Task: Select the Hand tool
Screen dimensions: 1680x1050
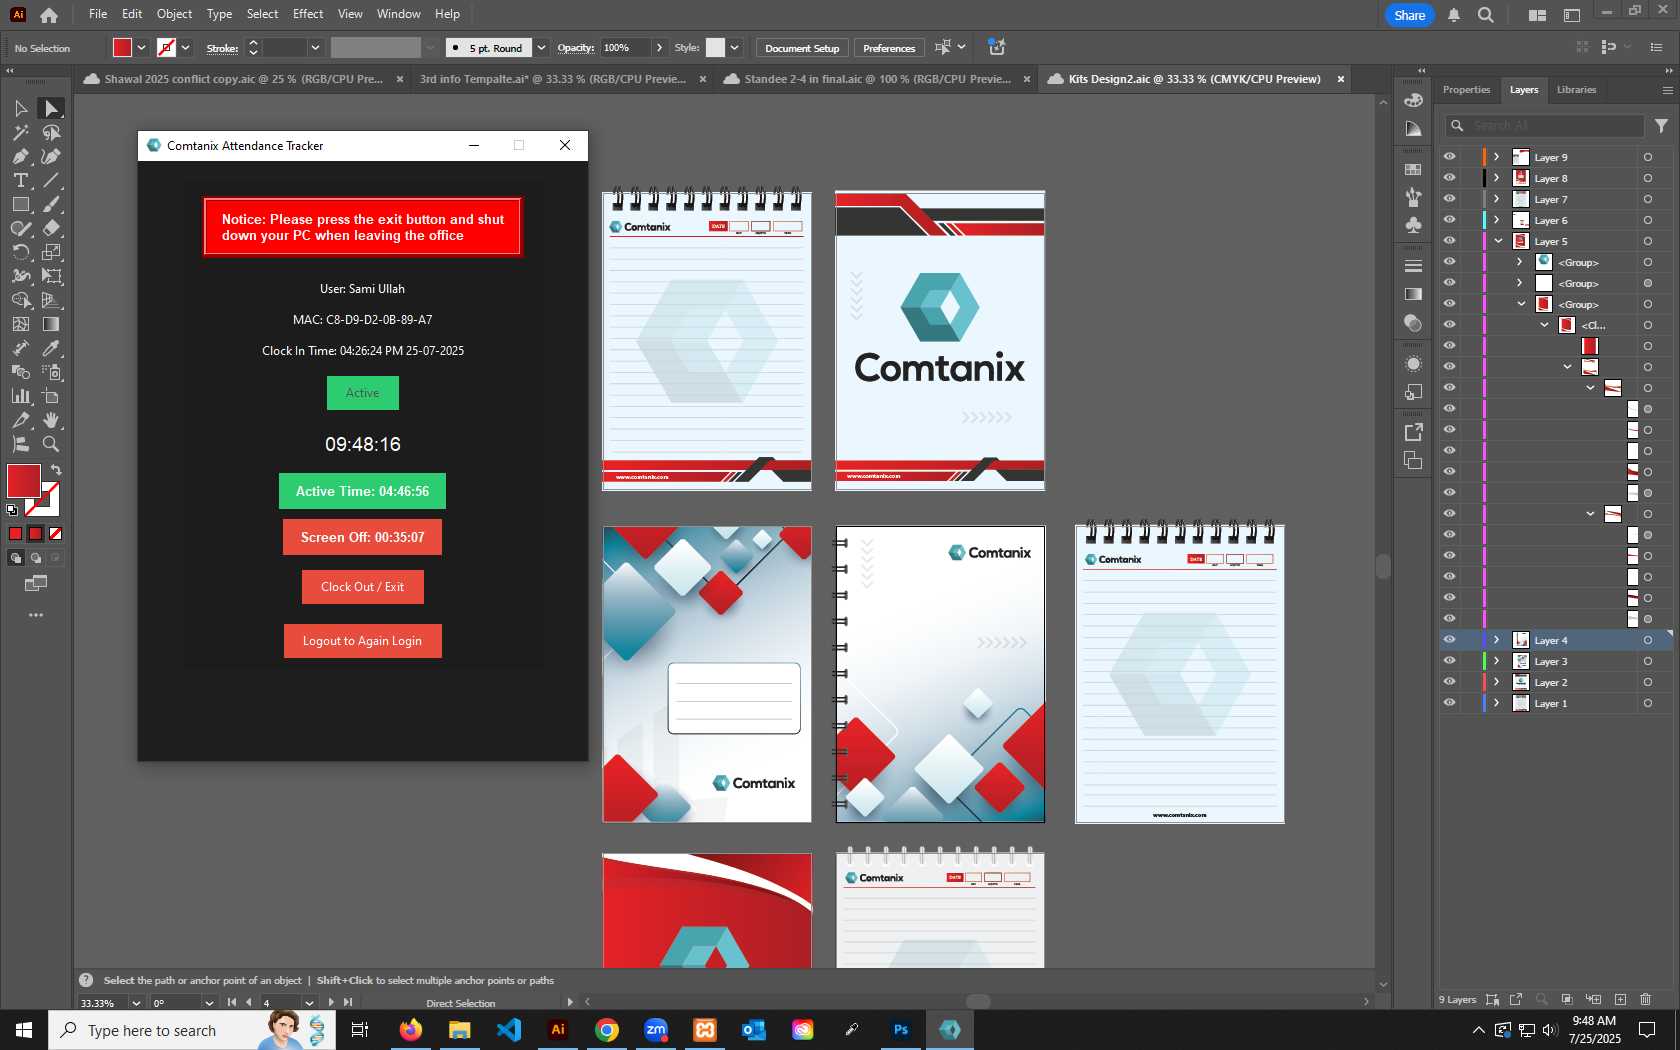Action: coord(51,420)
